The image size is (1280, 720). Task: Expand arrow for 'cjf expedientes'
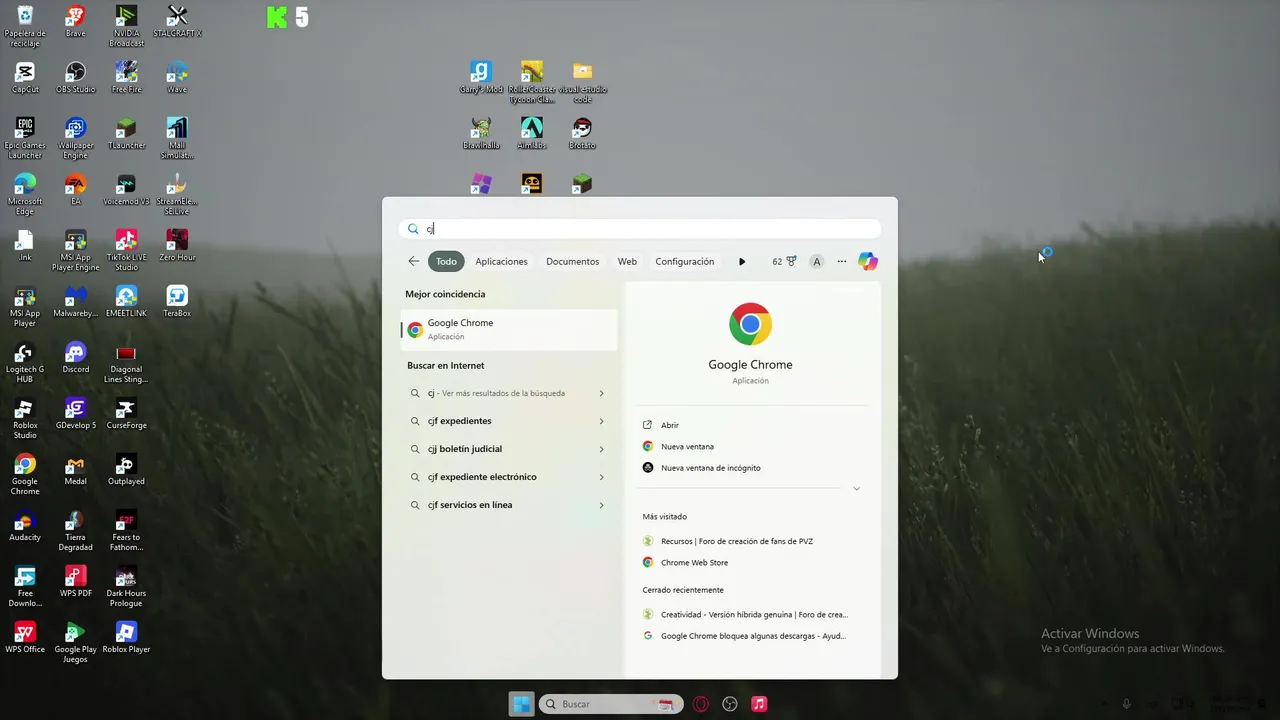601,421
